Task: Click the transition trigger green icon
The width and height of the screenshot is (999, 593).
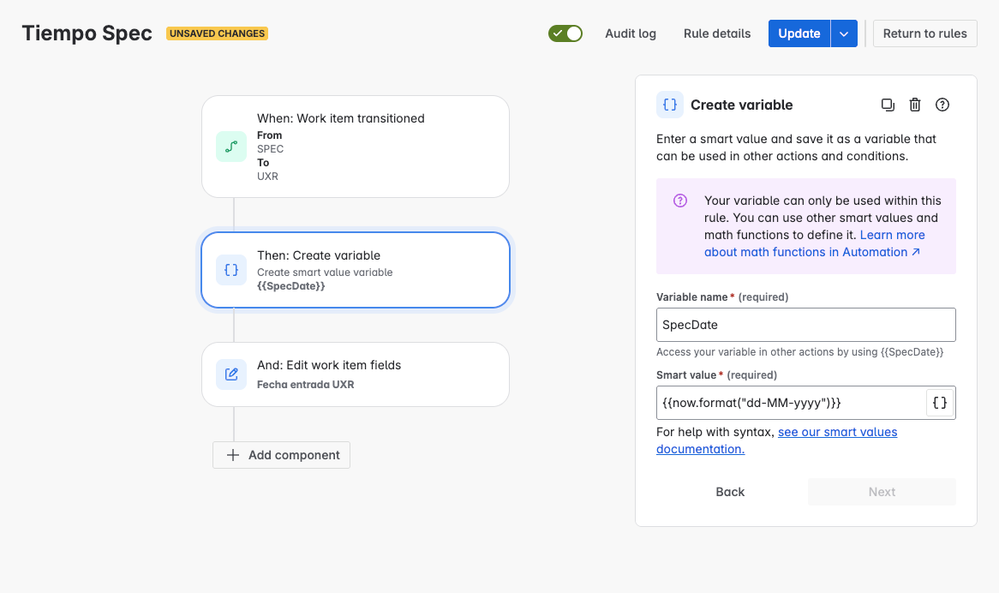Action: pos(231,146)
